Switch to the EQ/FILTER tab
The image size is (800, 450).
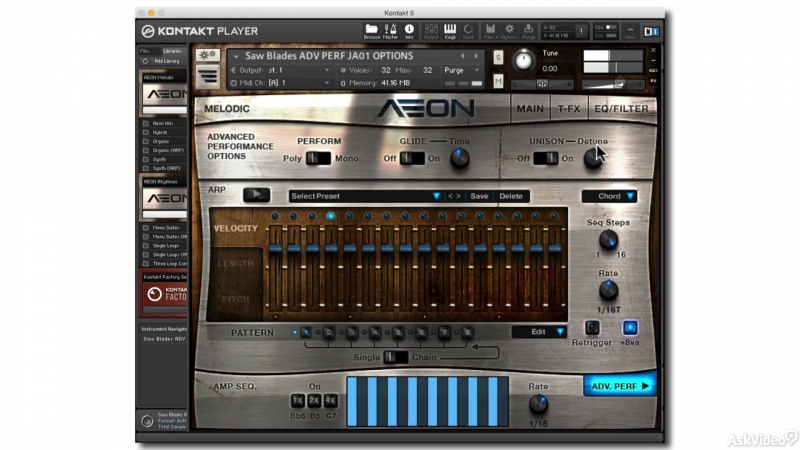pos(621,109)
